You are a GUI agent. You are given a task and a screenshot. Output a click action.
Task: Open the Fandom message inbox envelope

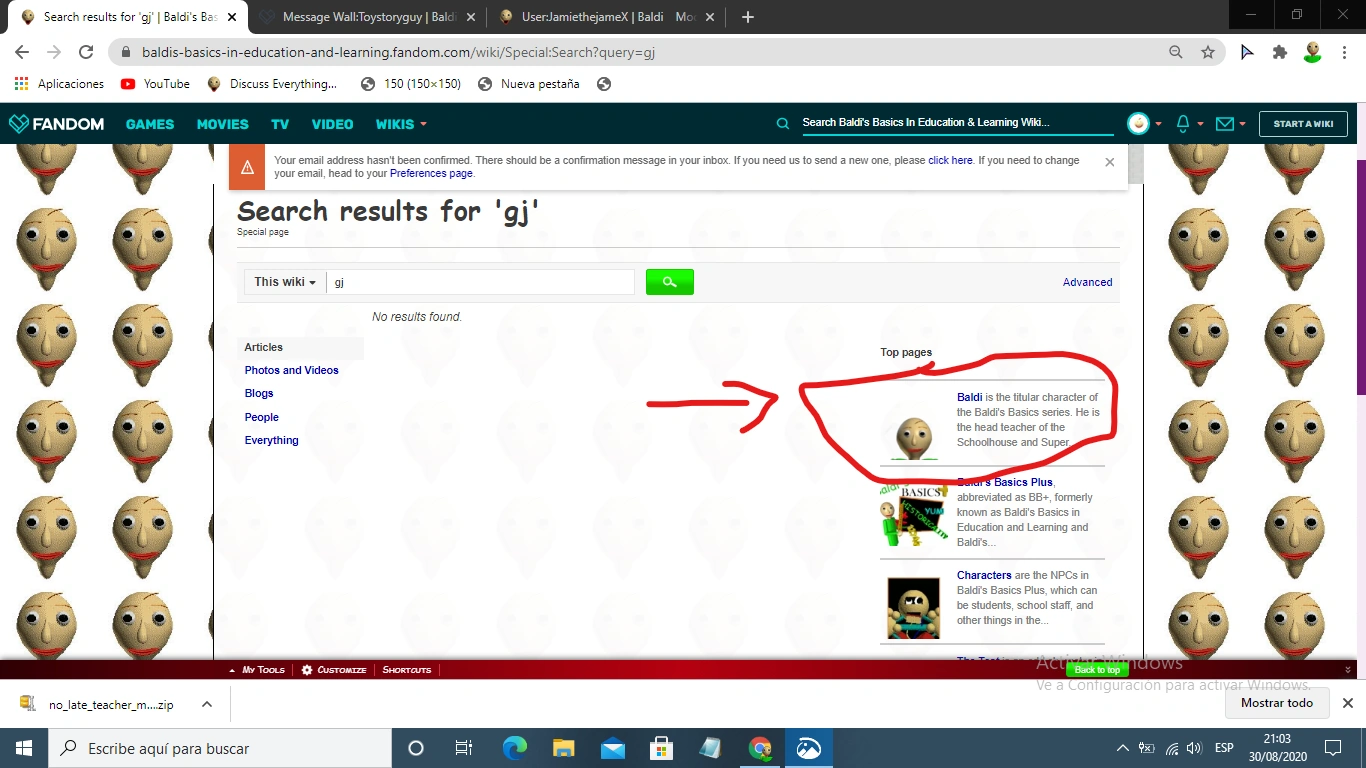pos(1224,123)
